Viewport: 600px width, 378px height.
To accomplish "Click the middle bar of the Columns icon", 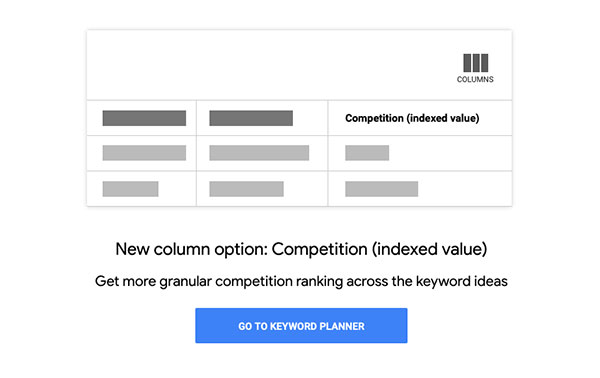I will click(x=476, y=63).
